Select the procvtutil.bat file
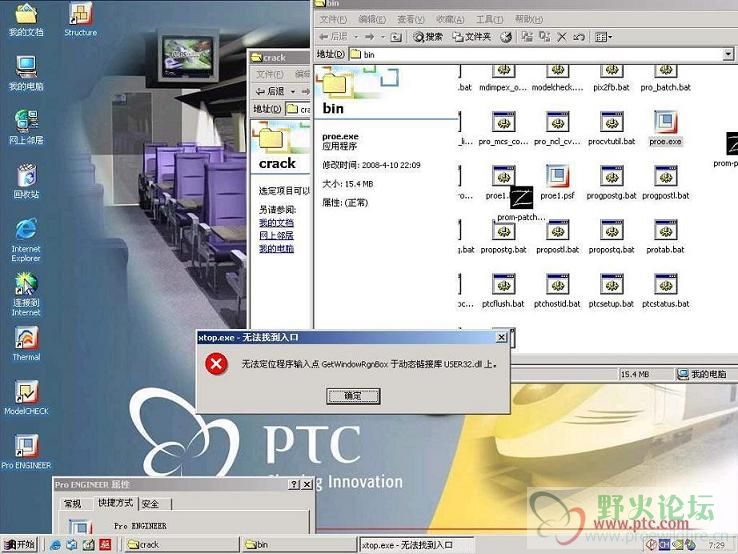The height and width of the screenshot is (554, 738). 611,128
